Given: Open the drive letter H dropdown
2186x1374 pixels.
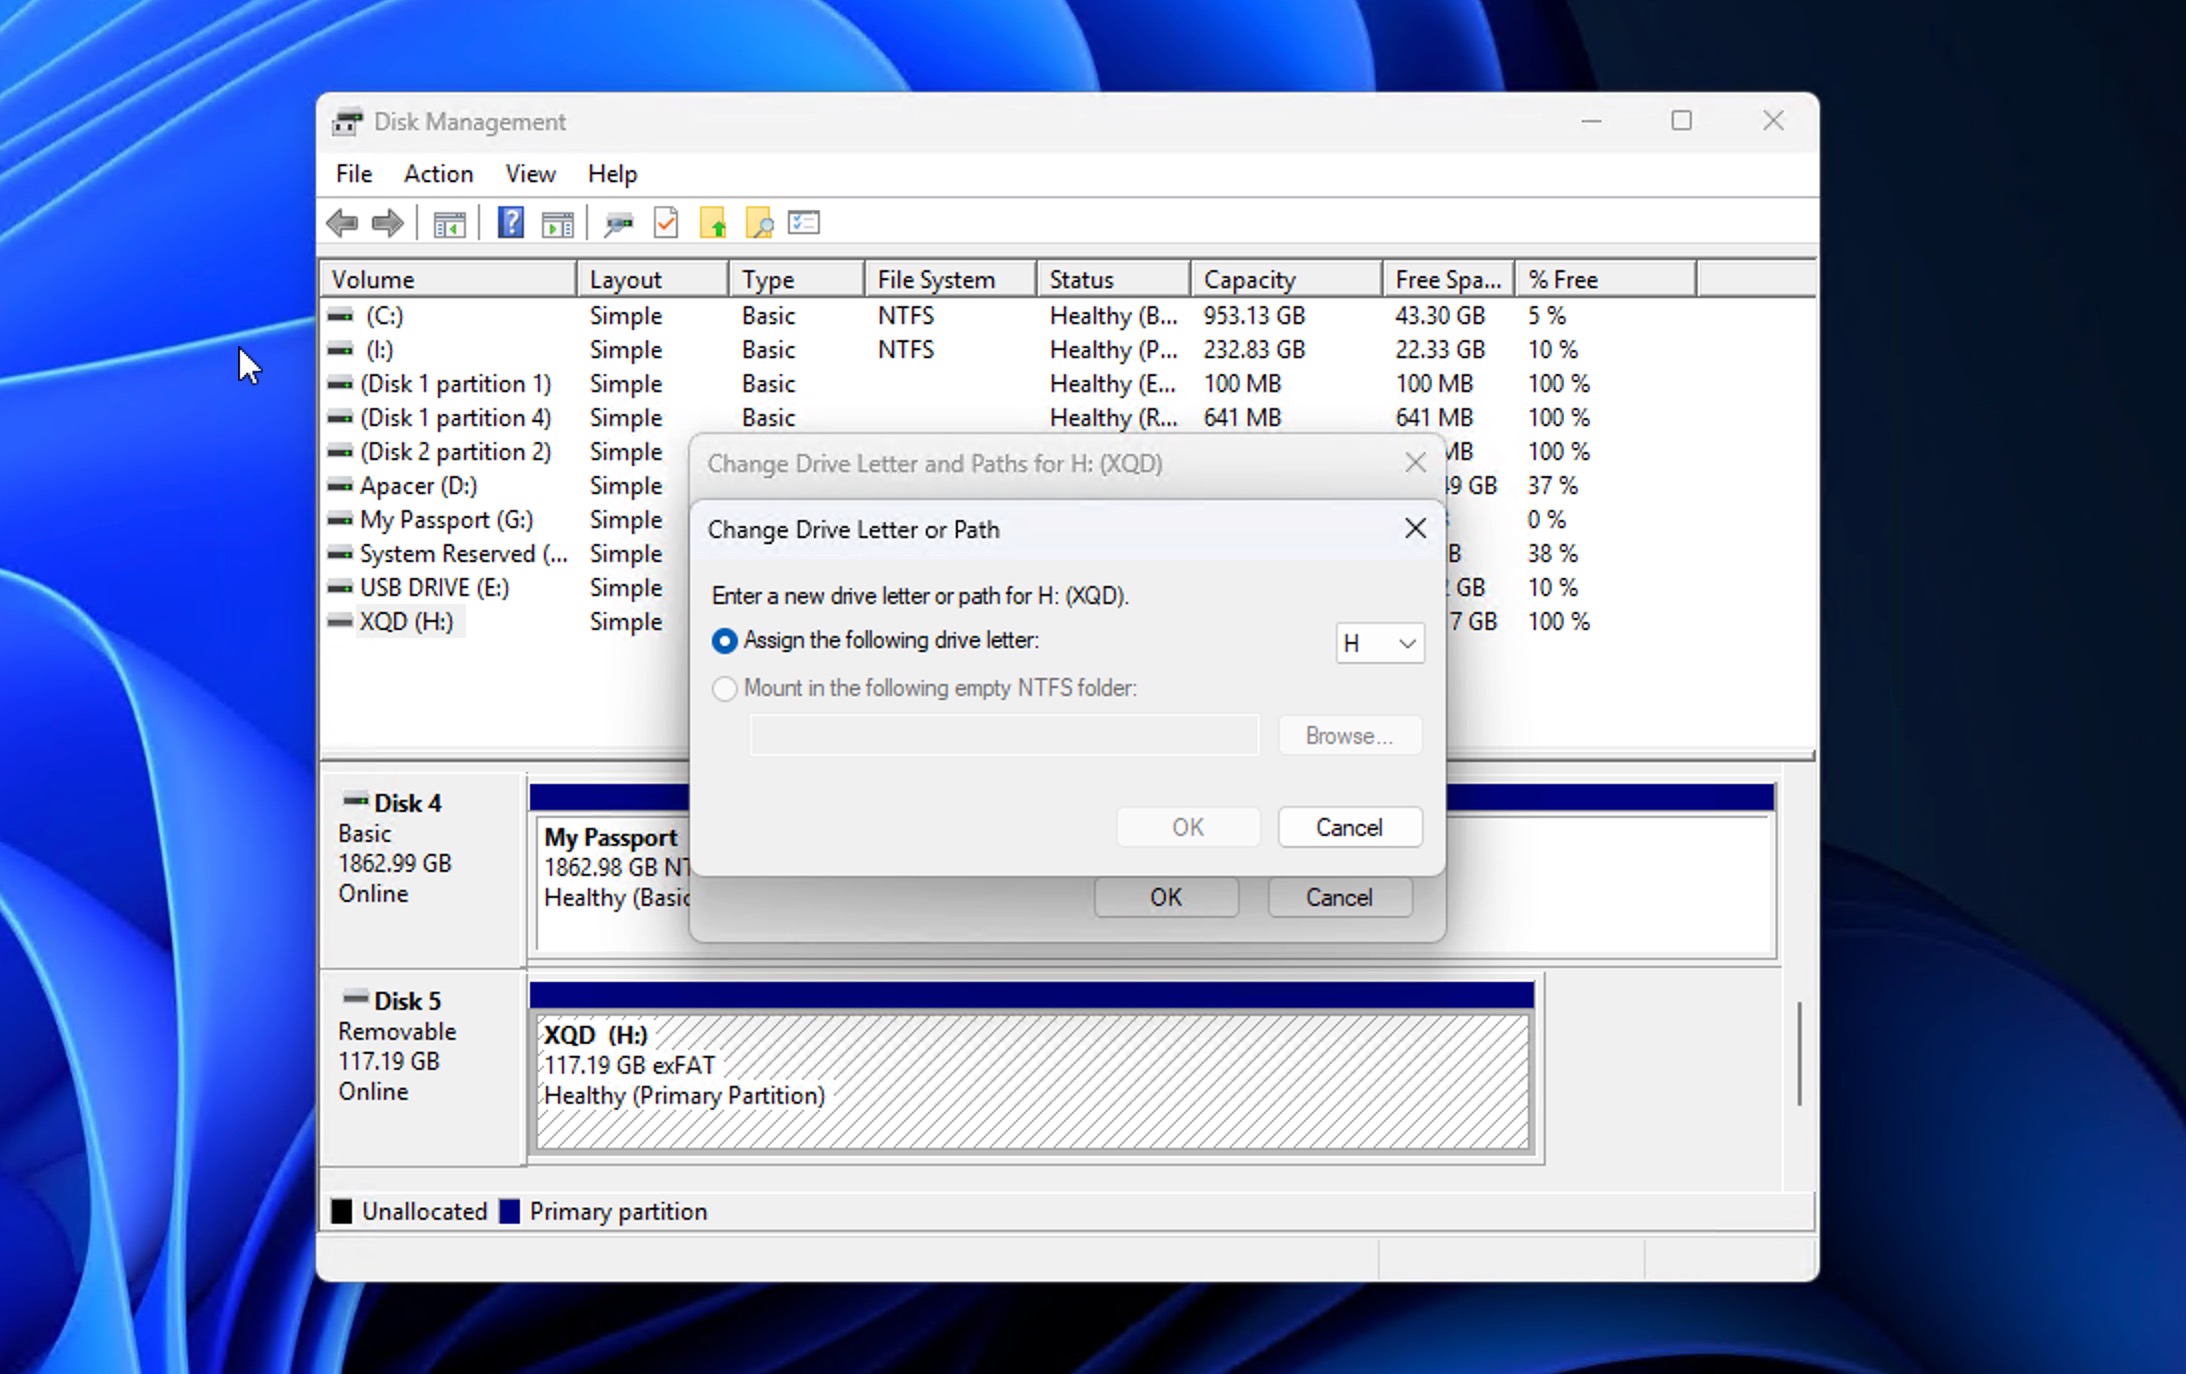Looking at the screenshot, I should 1380,643.
